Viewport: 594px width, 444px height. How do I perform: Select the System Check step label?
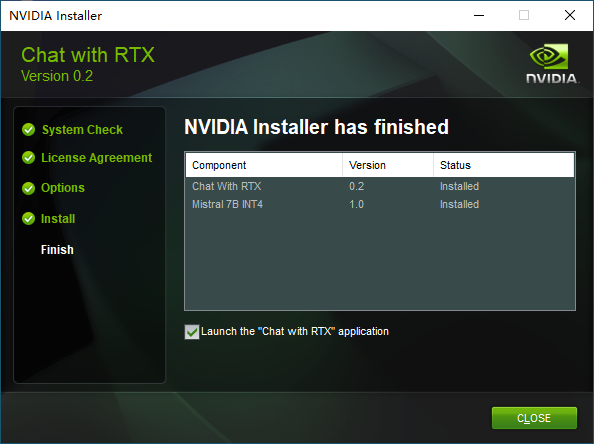82,130
